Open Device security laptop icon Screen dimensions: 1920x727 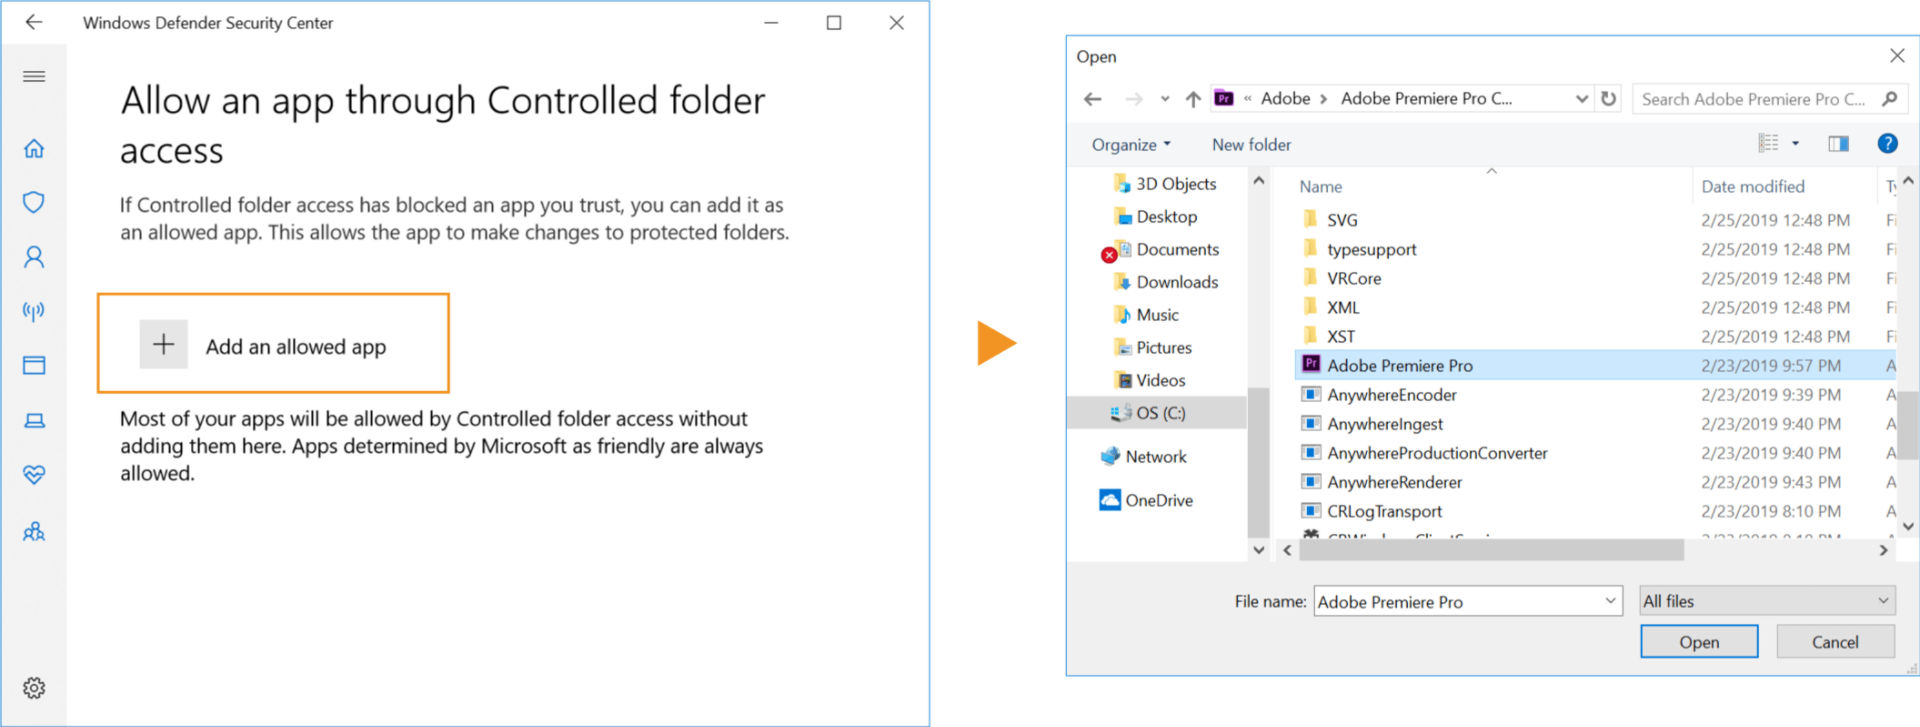point(34,421)
